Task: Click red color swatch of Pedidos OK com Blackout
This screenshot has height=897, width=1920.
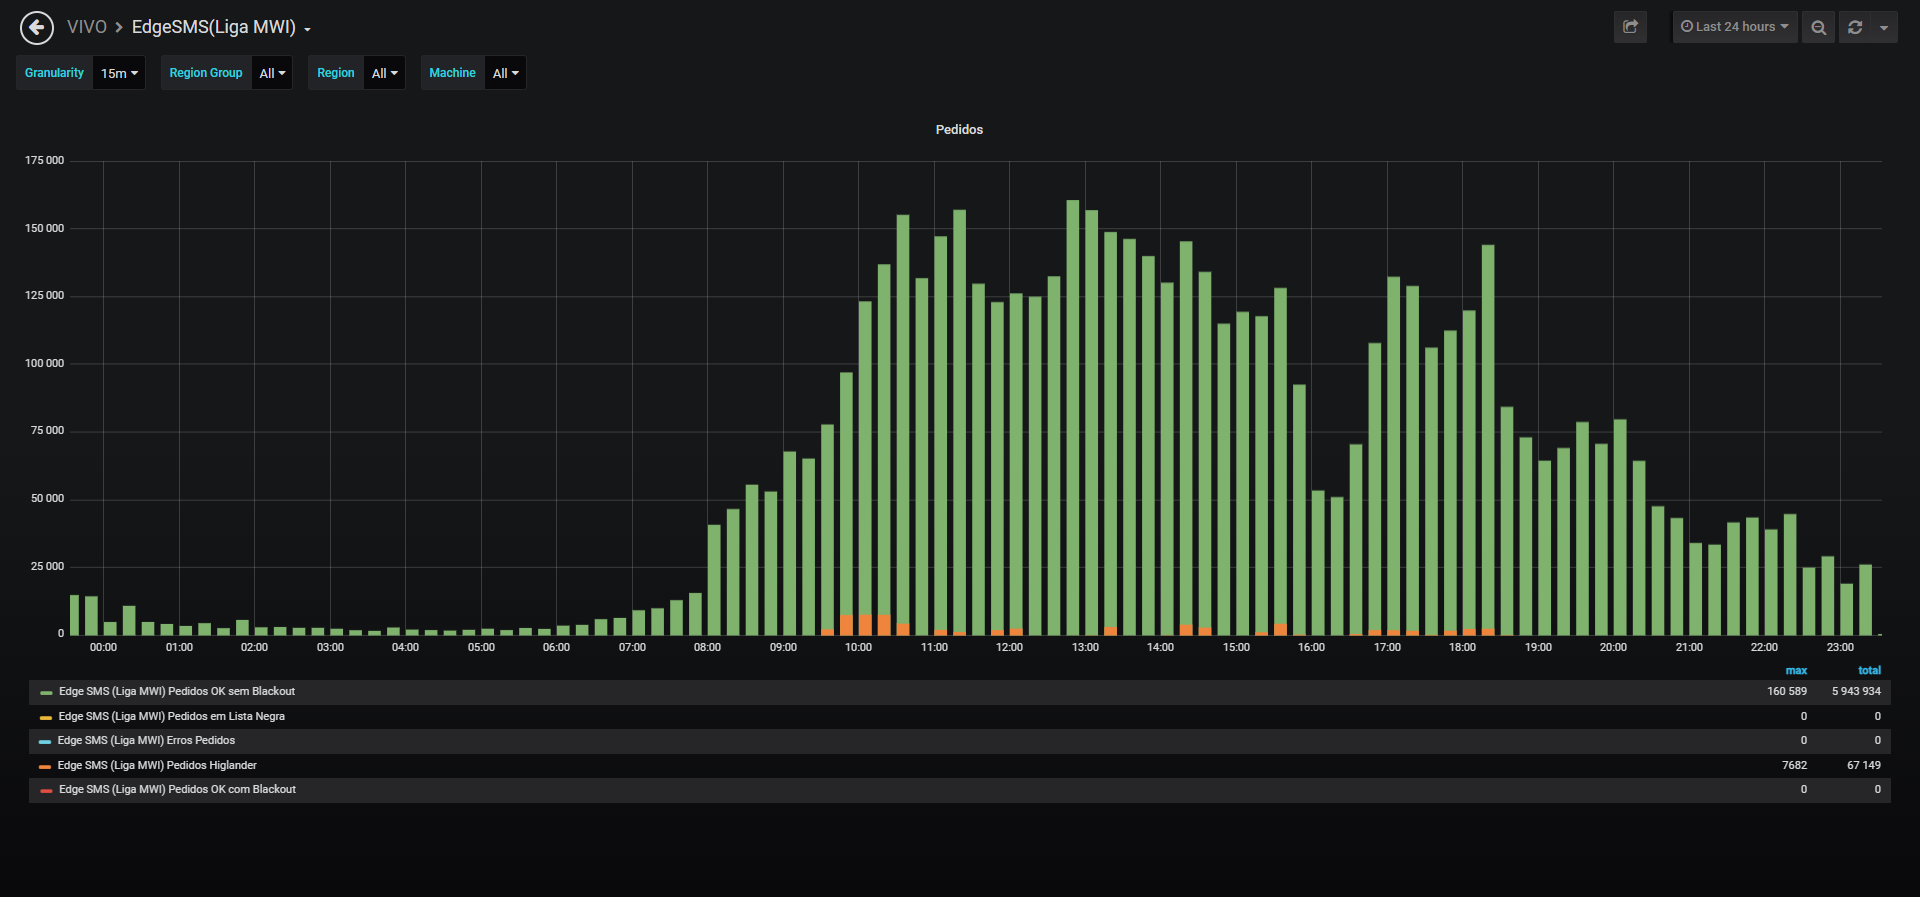Action: 46,791
